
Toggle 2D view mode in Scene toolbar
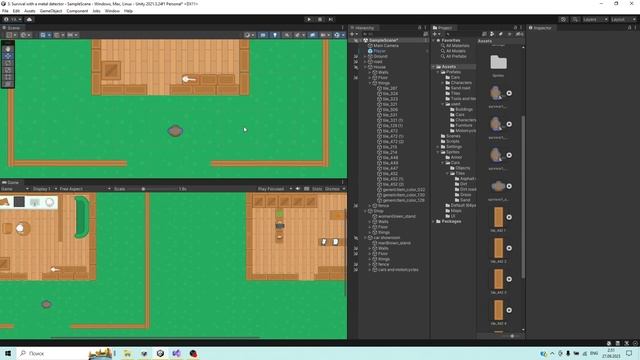(x=263, y=35)
